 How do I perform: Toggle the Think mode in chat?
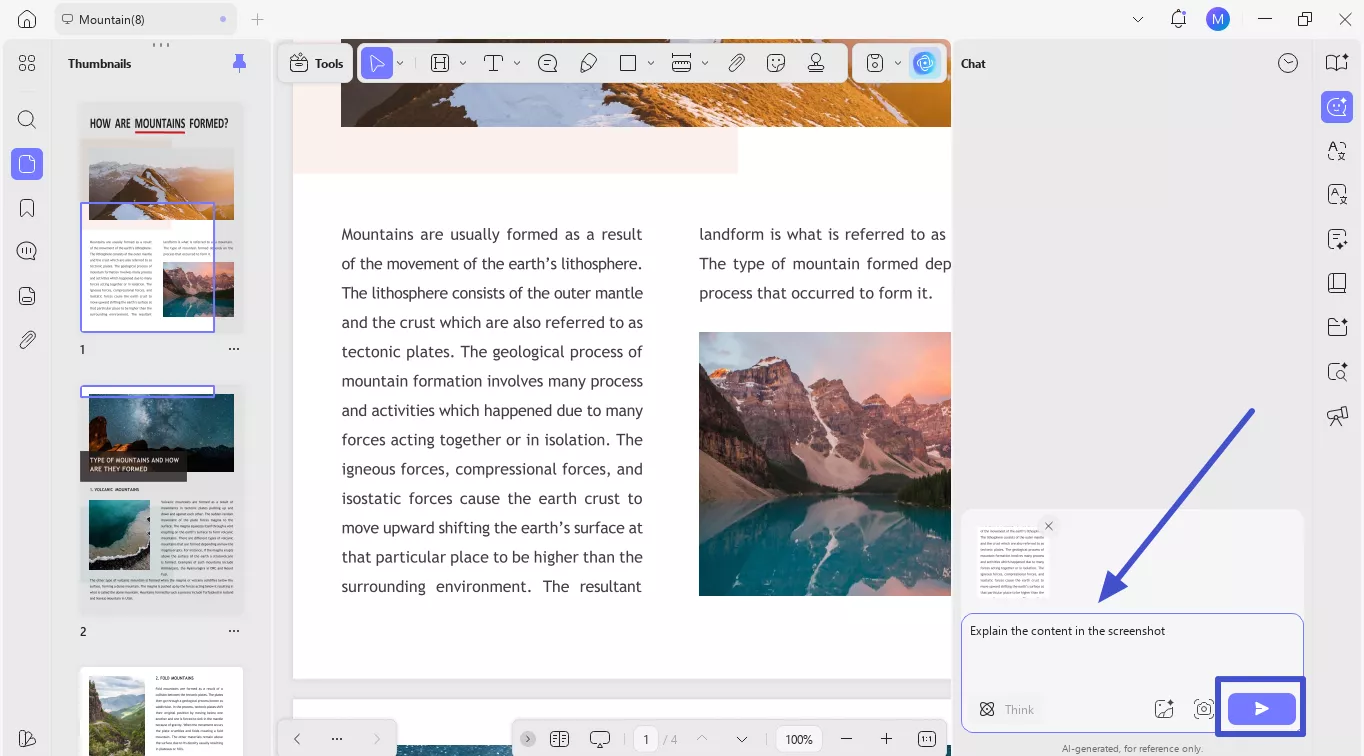coord(1007,709)
